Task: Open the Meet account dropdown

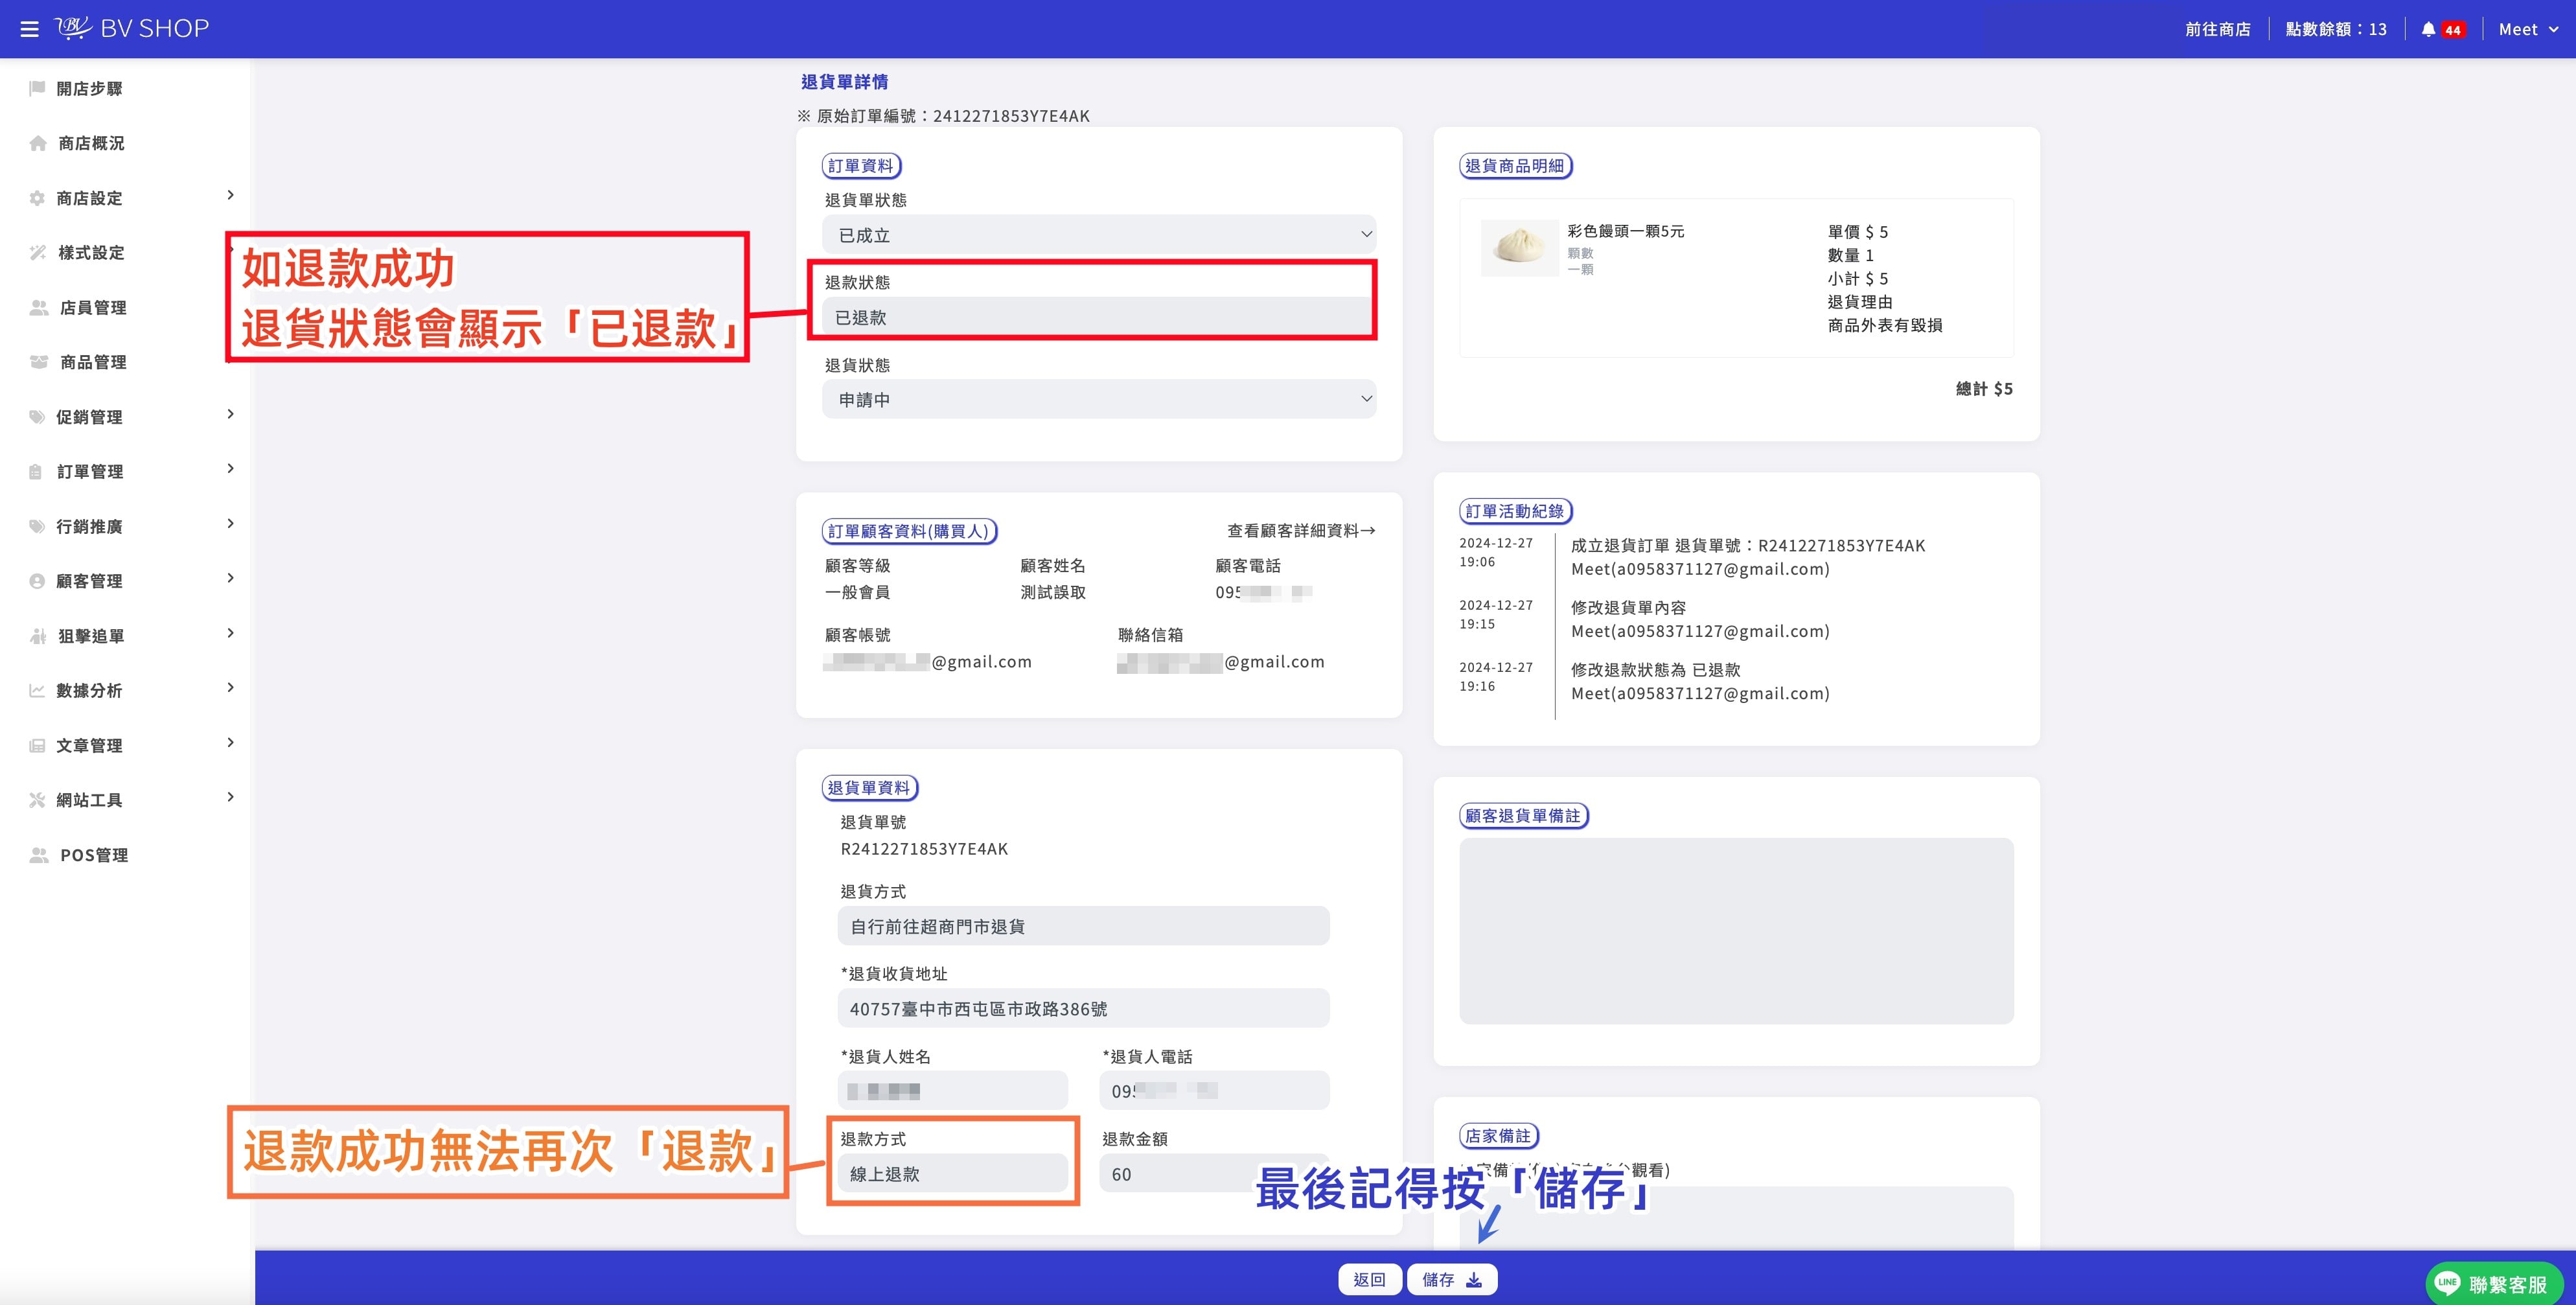Action: pyautogui.click(x=2528, y=29)
